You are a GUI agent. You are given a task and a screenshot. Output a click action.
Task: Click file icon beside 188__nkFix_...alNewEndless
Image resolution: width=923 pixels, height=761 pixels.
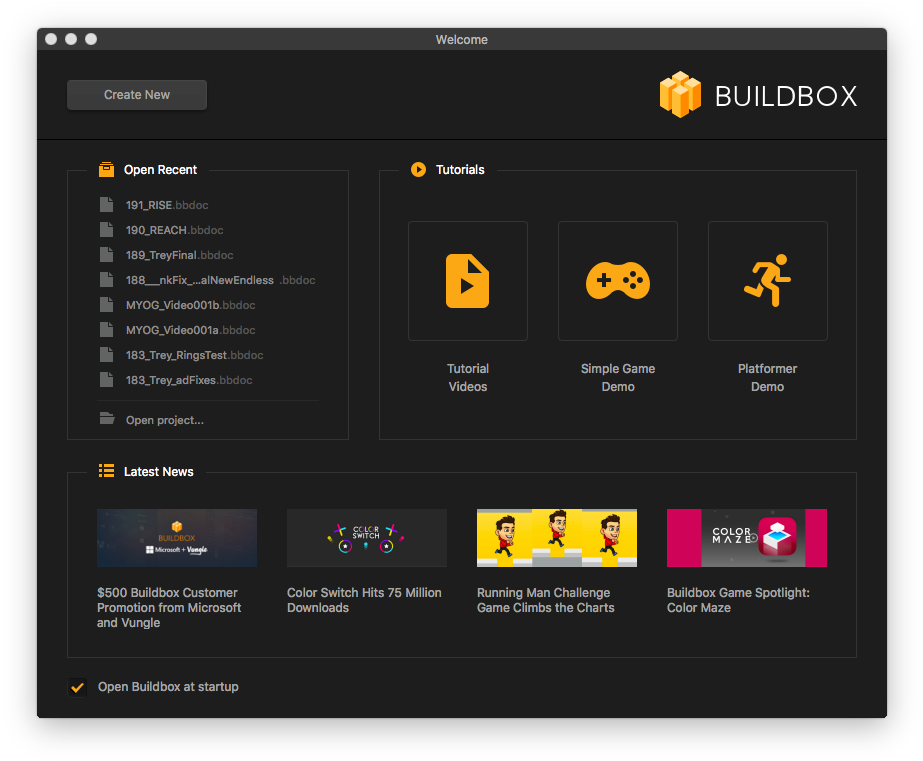[x=107, y=280]
